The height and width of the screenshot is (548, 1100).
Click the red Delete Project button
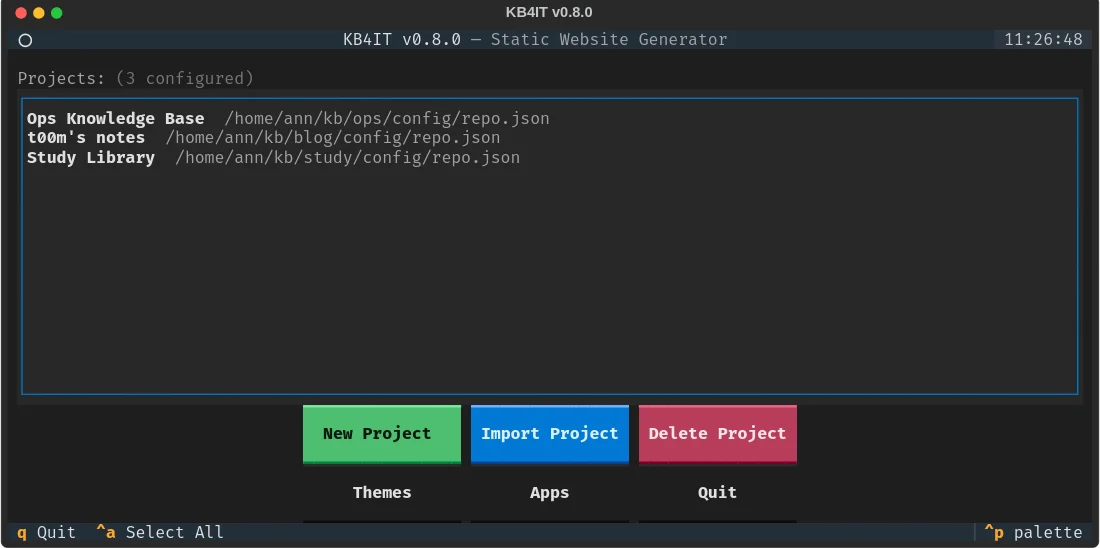click(x=718, y=434)
